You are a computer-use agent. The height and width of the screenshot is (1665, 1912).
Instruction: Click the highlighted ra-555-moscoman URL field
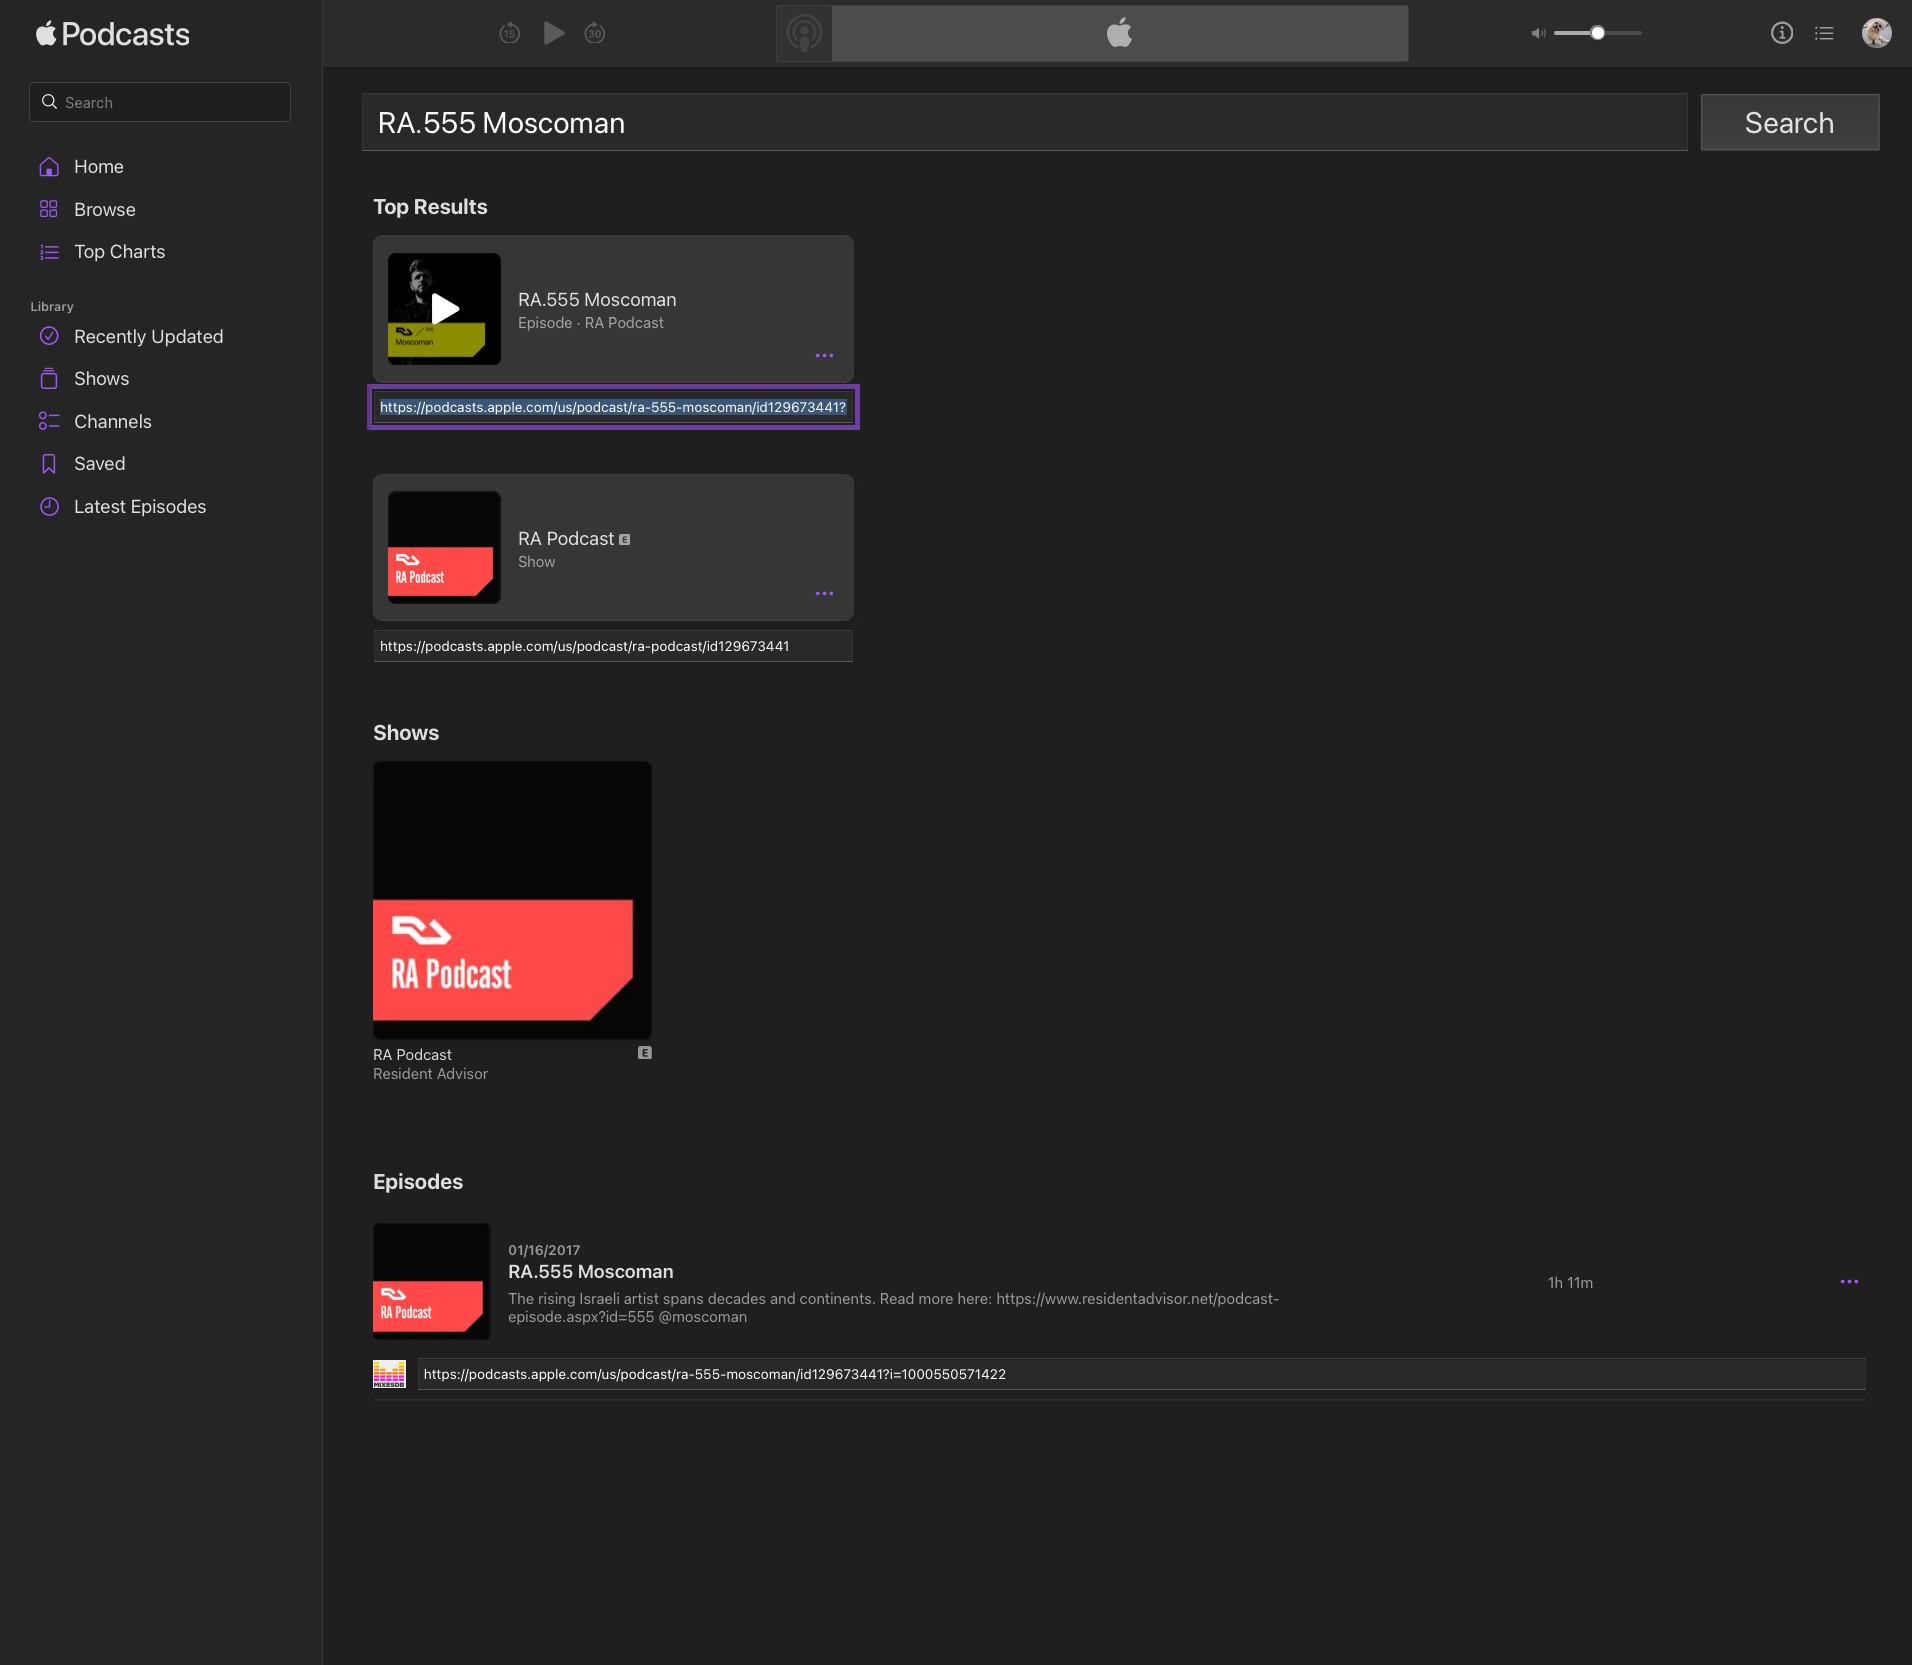(613, 407)
